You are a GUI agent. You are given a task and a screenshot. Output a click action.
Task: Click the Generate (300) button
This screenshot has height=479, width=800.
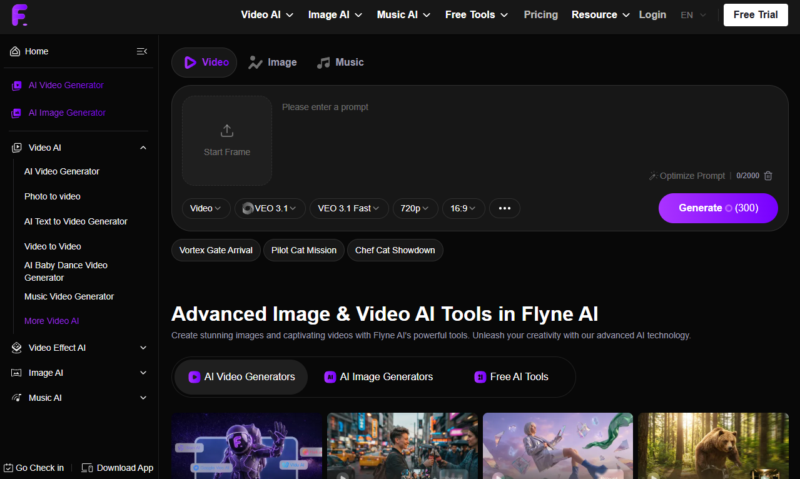(x=718, y=208)
